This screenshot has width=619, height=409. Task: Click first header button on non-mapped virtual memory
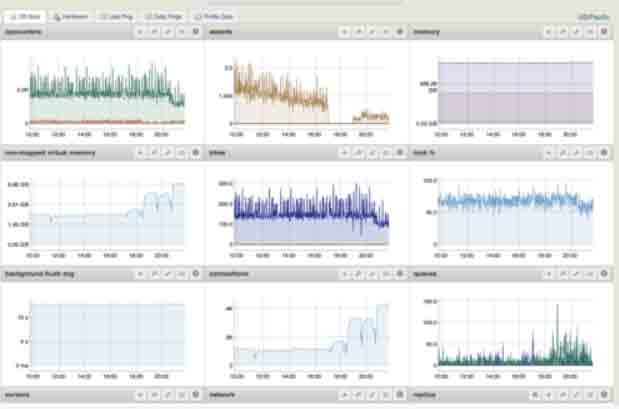140,153
